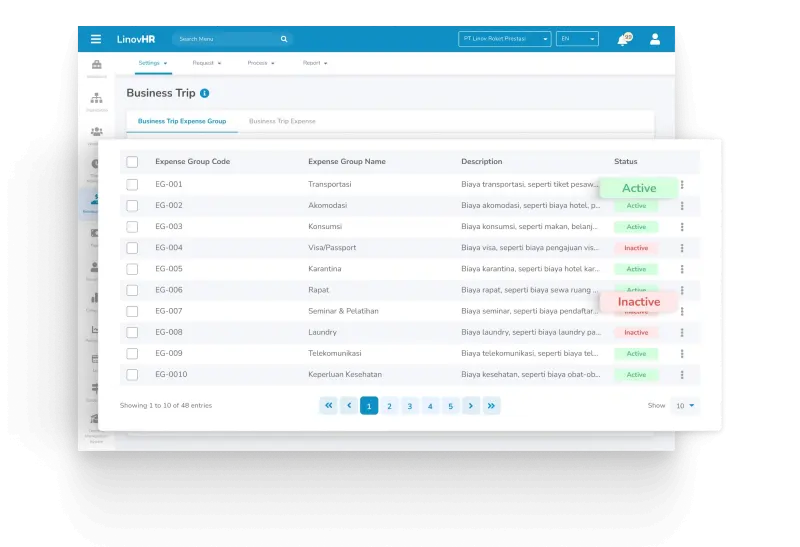Open three-dot menu for EG-004 Visa/Passport
800x547 pixels.
click(x=682, y=248)
